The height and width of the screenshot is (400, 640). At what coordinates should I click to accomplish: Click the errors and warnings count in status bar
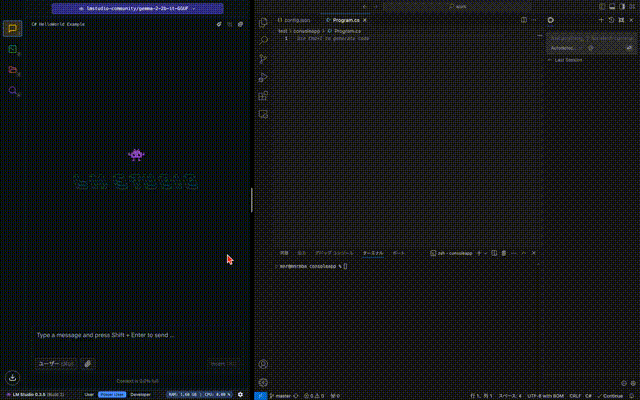[x=314, y=396]
